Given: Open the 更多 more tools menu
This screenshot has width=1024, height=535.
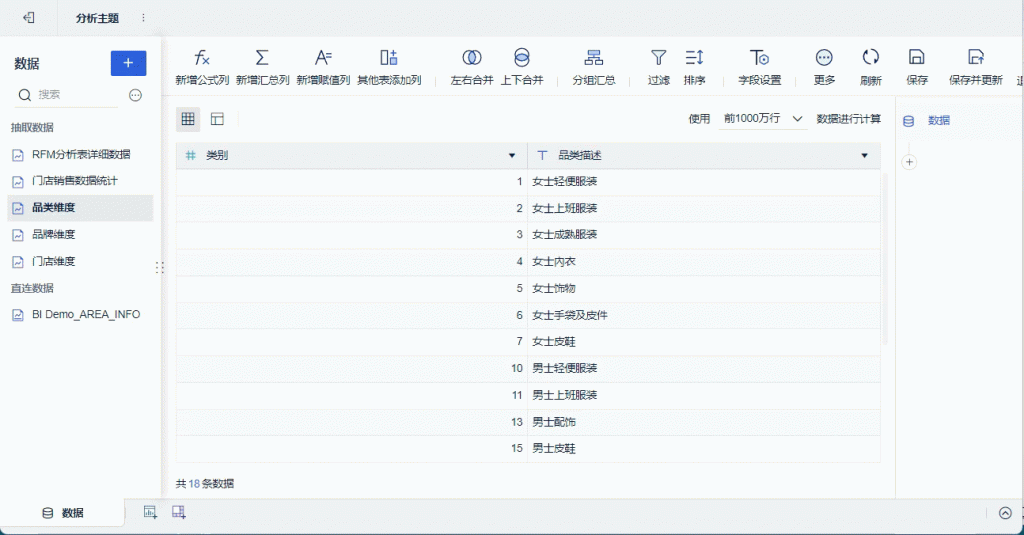Looking at the screenshot, I should [824, 67].
